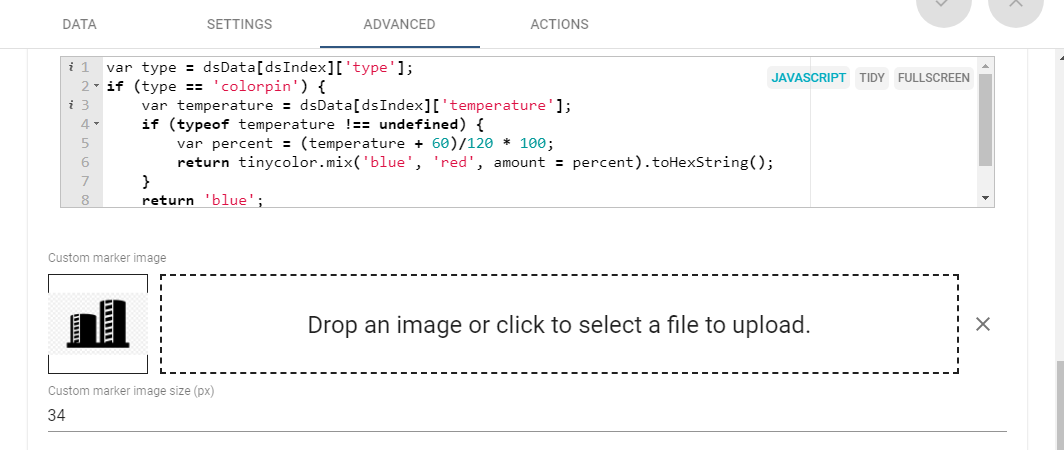Select the ADVANCED tab
This screenshot has height=450, width=1064.
(399, 24)
